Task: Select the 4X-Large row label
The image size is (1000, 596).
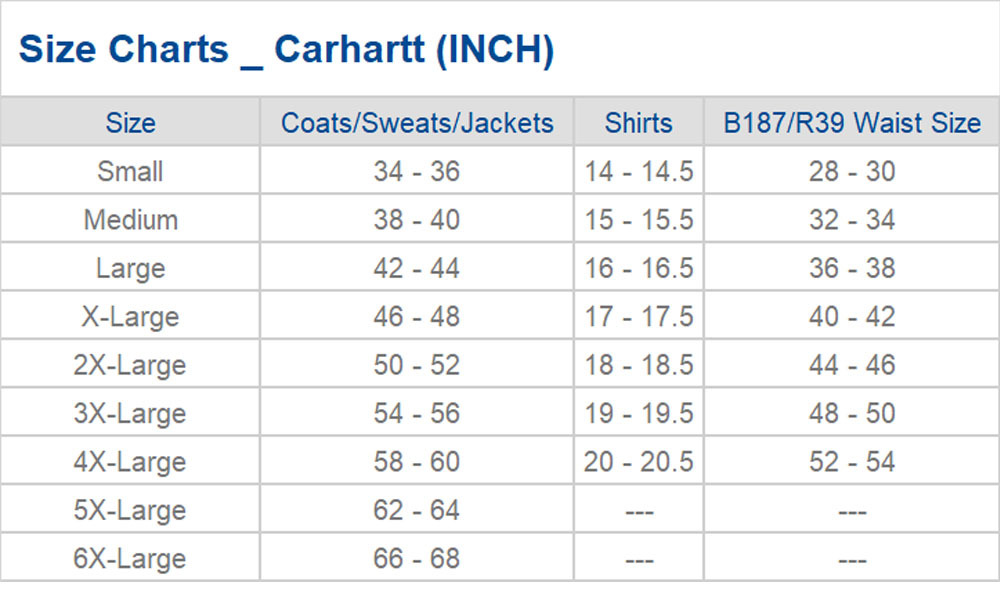Action: click(x=130, y=462)
